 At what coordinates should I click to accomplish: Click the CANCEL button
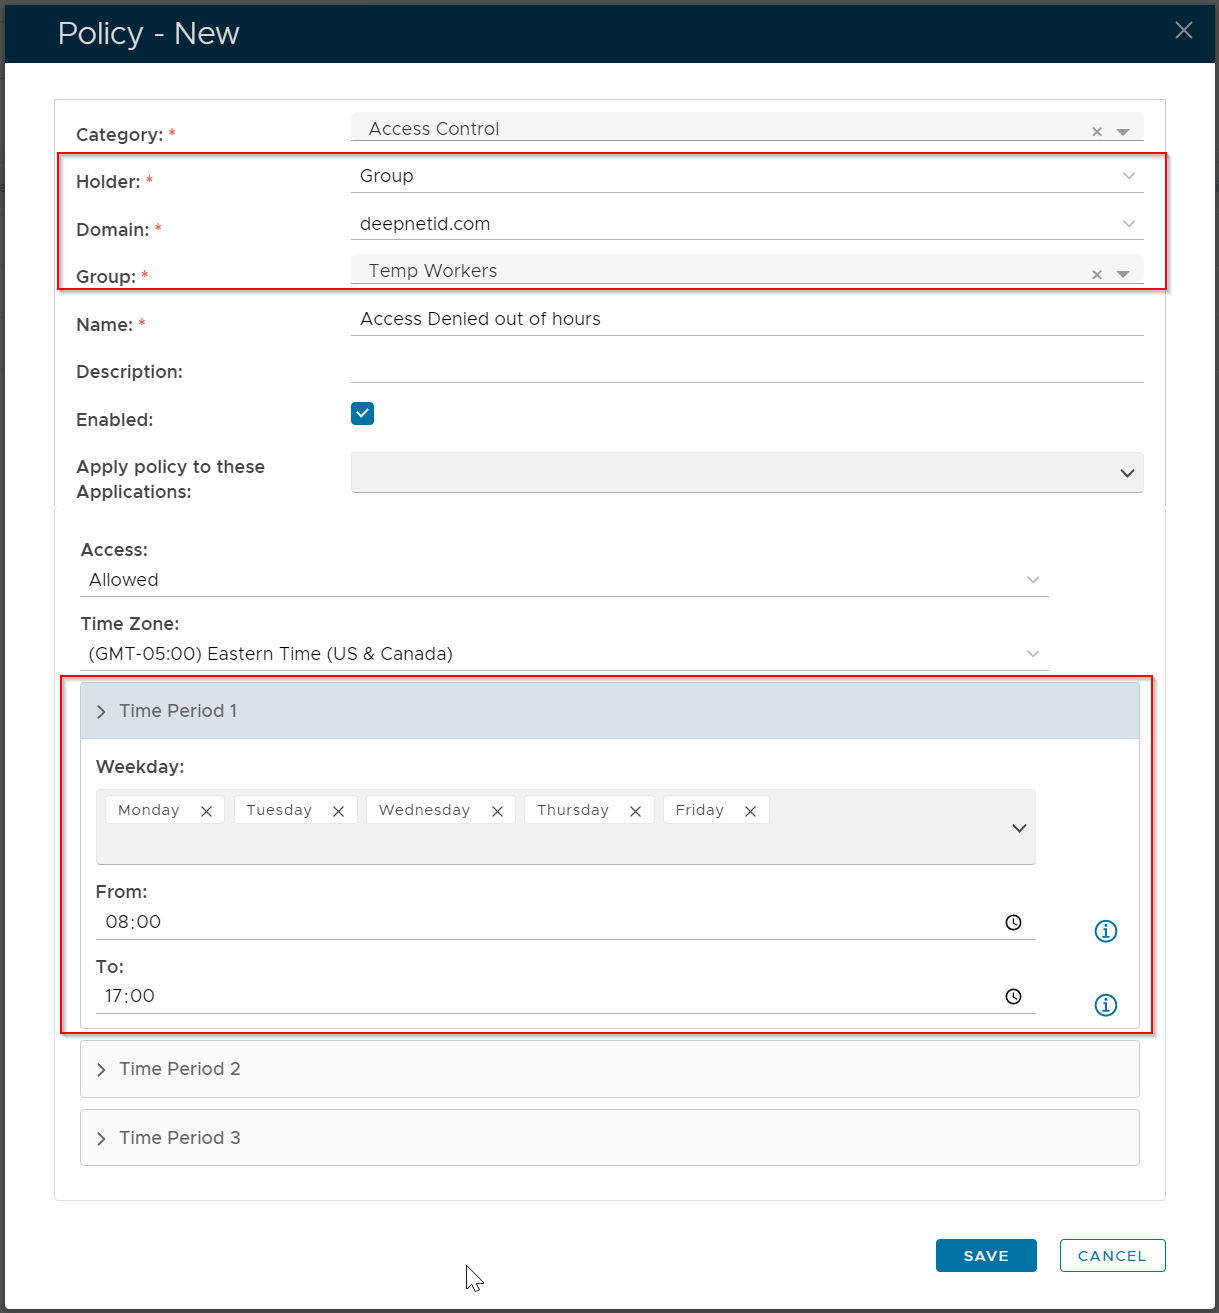click(x=1112, y=1256)
